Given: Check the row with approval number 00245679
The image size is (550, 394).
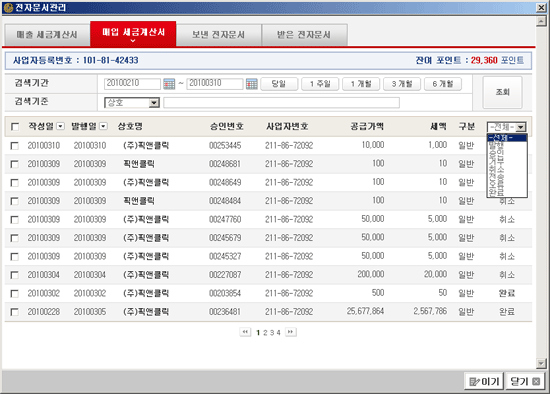Looking at the screenshot, I should 14,238.
